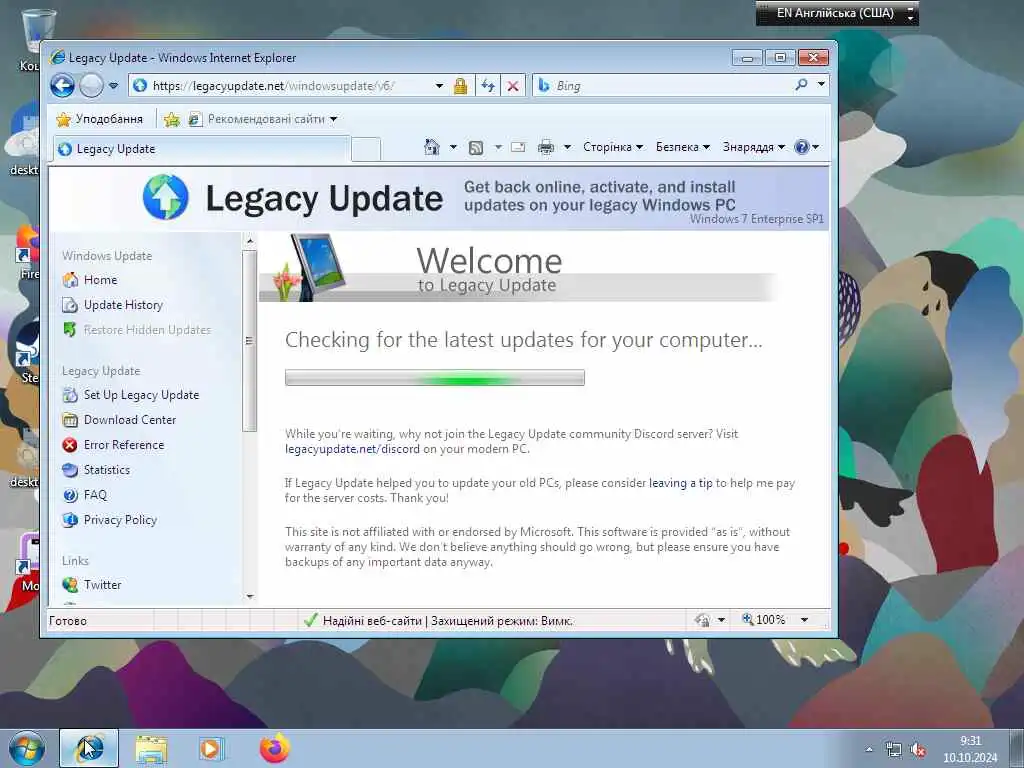Screen dimensions: 1024x768
Task: Open a new blank tab
Action: pos(366,150)
